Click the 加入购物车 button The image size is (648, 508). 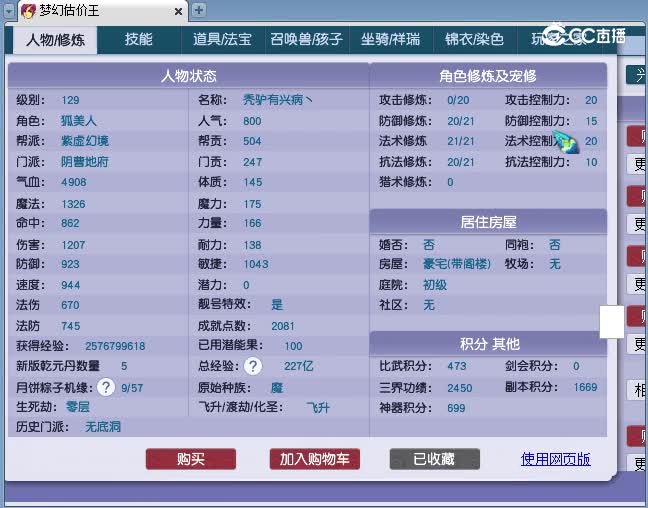[x=314, y=459]
